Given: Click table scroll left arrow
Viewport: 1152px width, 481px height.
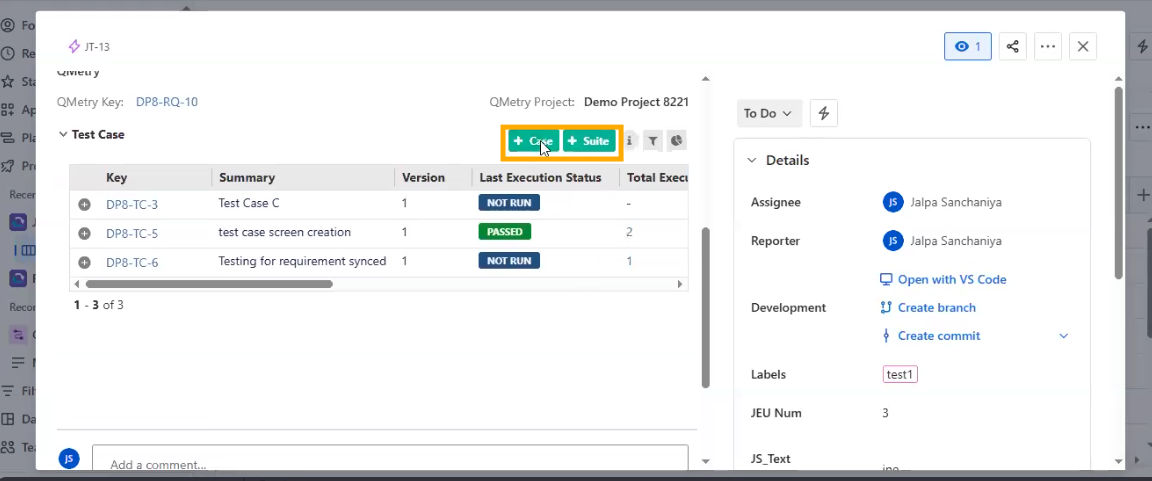Looking at the screenshot, I should pyautogui.click(x=75, y=283).
